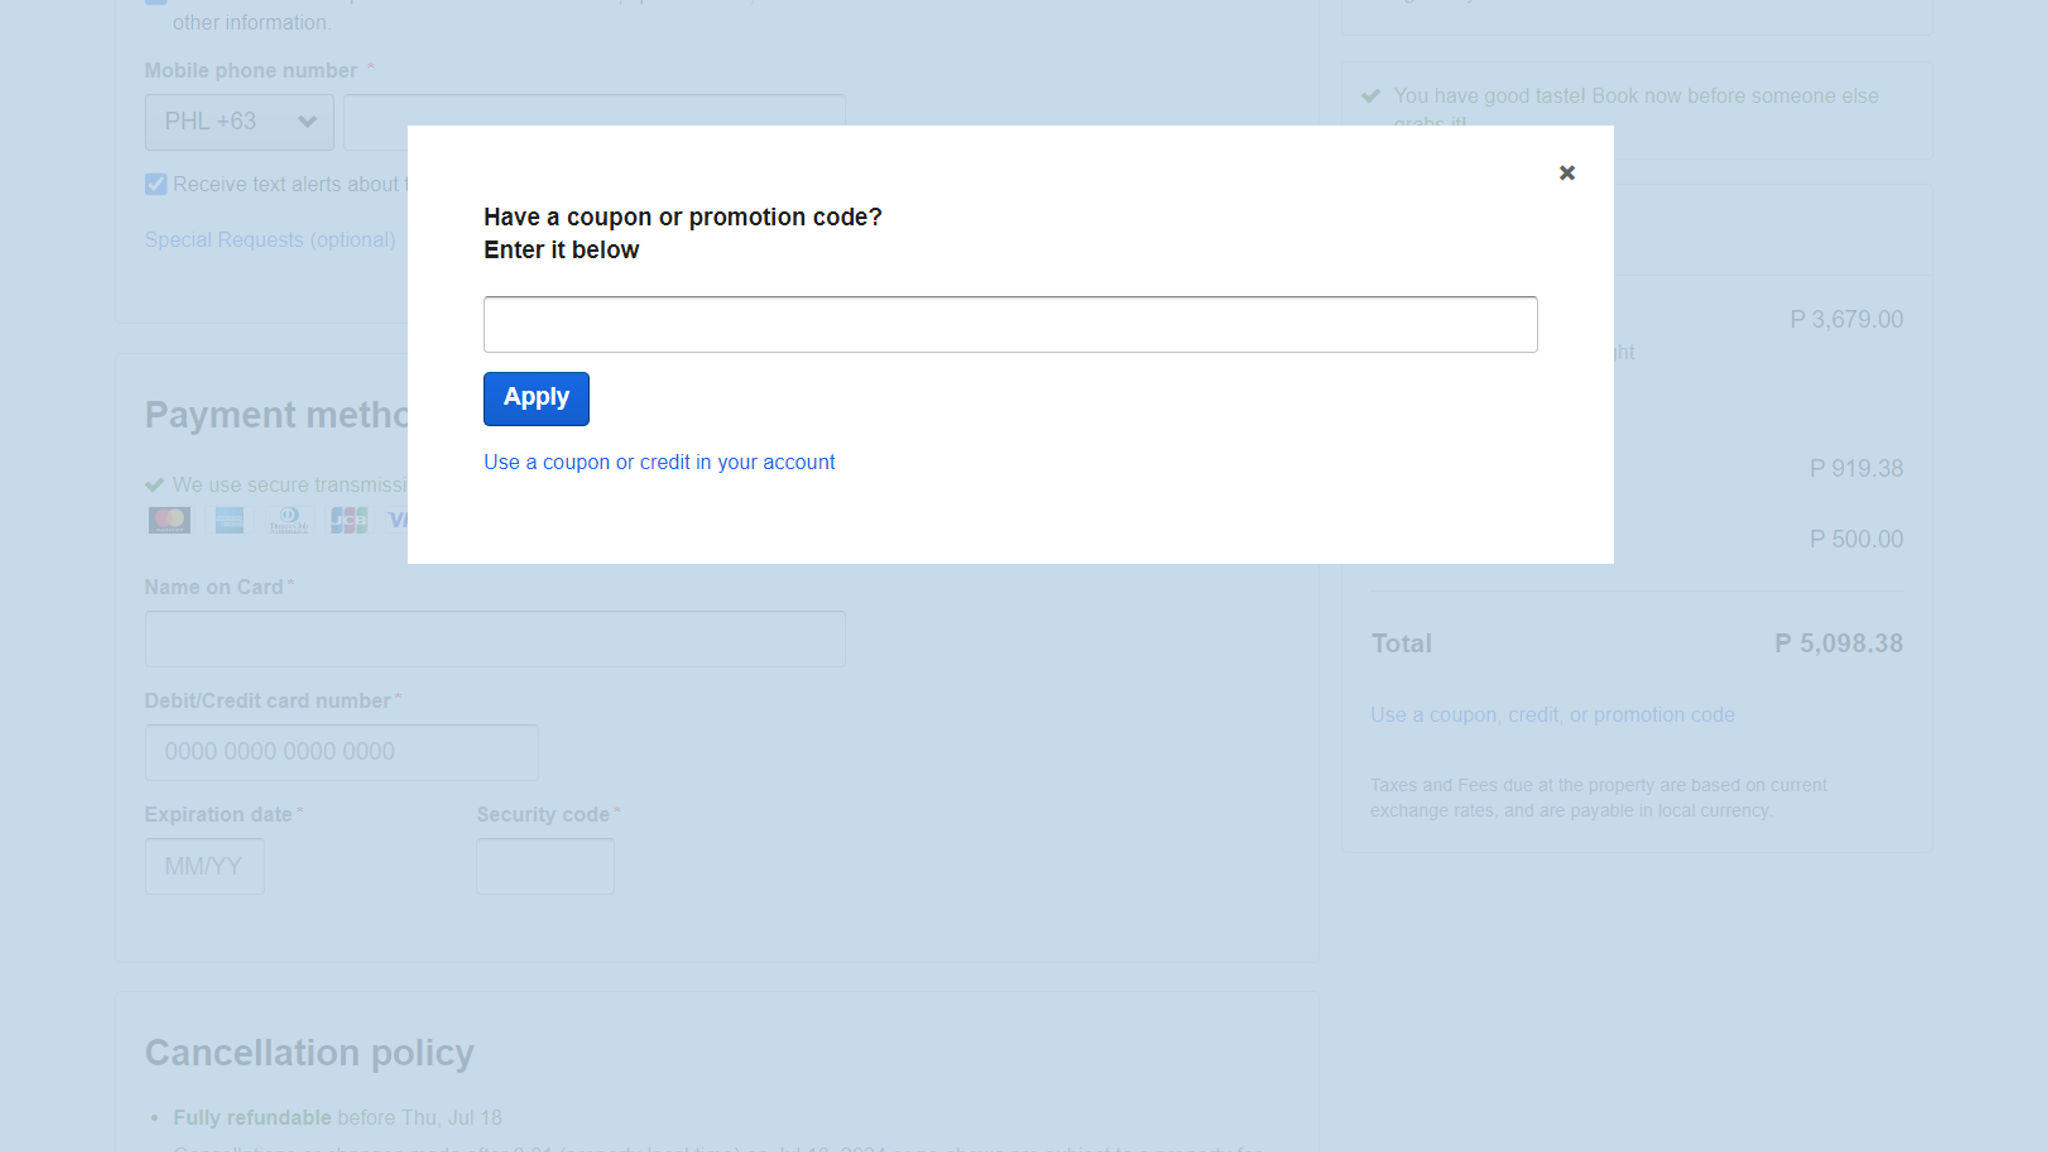Viewport: 2048px width, 1152px height.
Task: Click the JCB card icon
Action: (350, 520)
